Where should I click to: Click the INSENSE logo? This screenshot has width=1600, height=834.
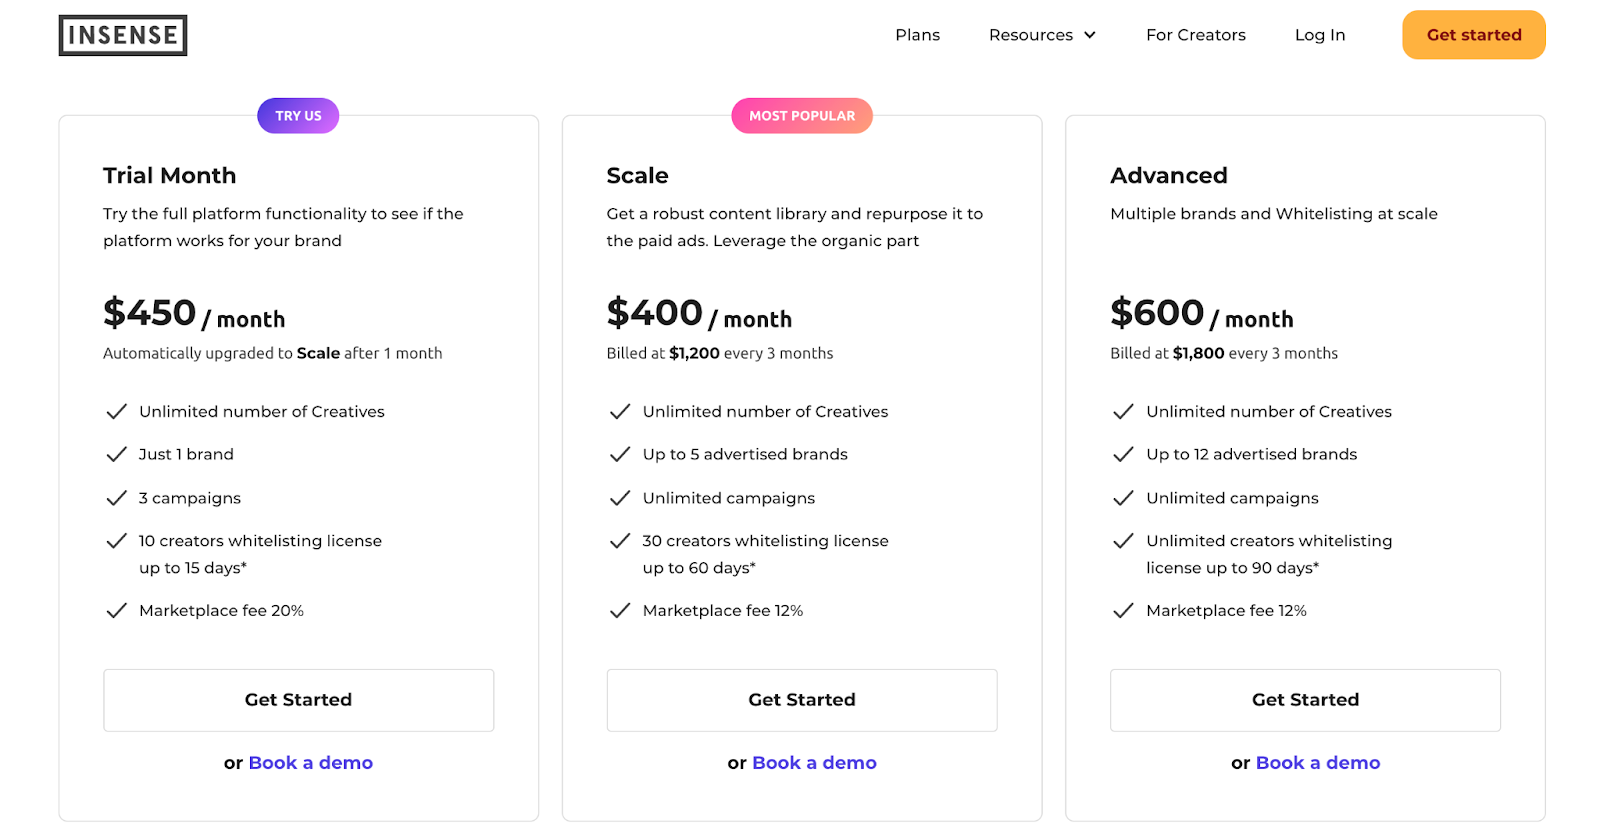click(x=123, y=35)
